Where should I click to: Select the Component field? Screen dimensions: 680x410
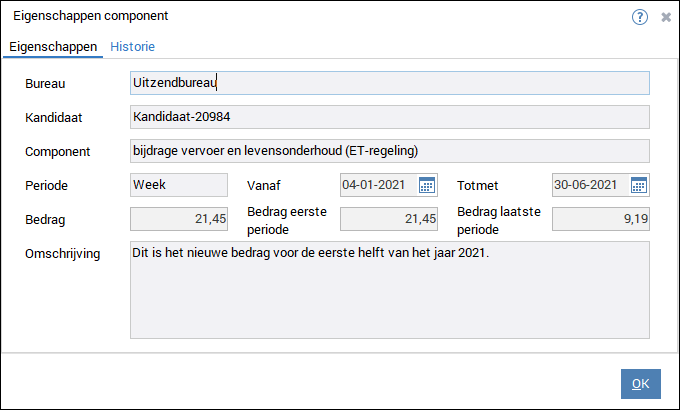(x=389, y=151)
